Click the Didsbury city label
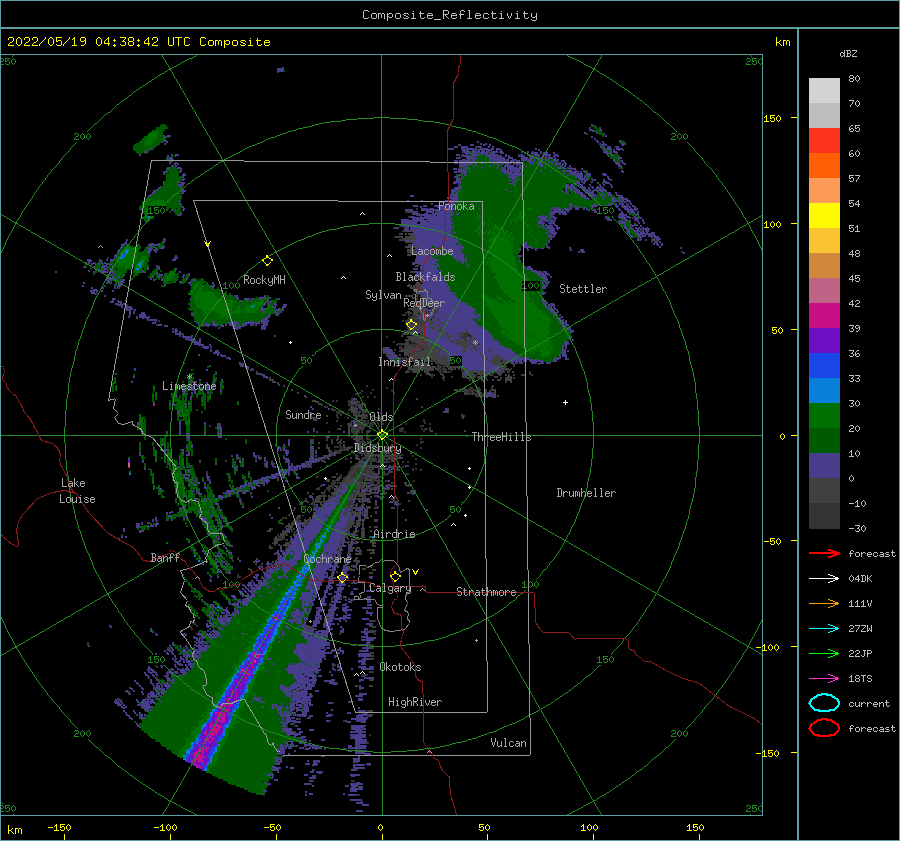Image resolution: width=900 pixels, height=841 pixels. pyautogui.click(x=378, y=448)
